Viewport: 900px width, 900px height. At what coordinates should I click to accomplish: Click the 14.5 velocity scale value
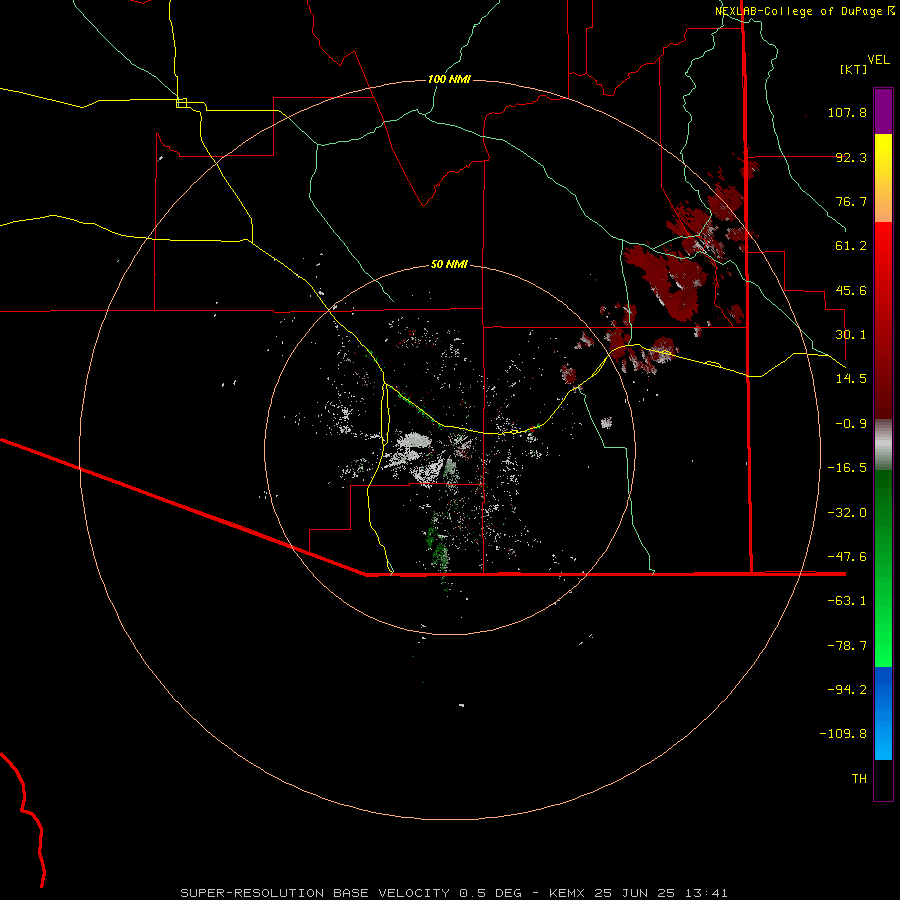(x=851, y=379)
